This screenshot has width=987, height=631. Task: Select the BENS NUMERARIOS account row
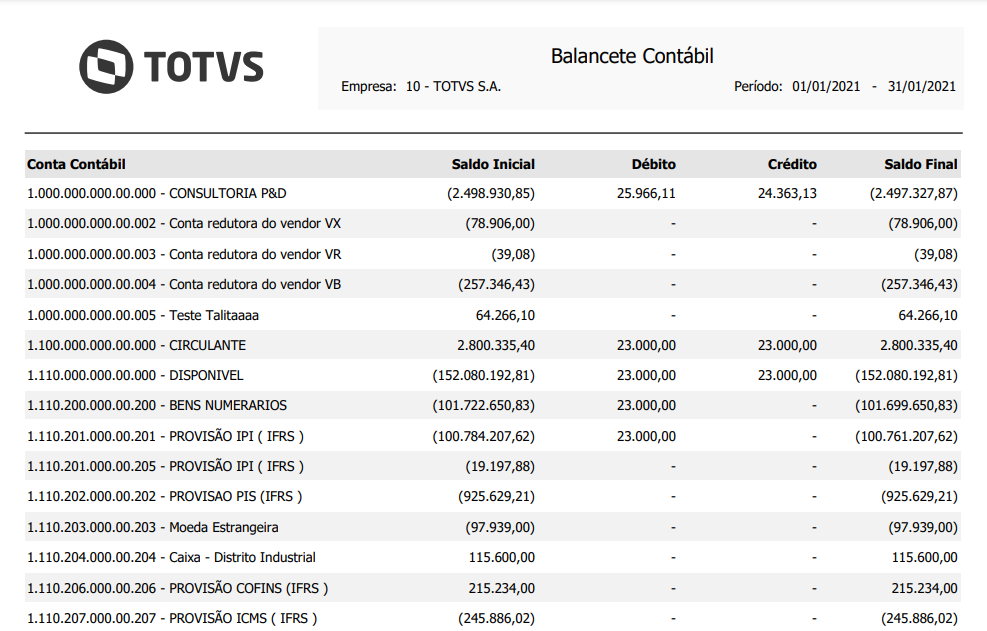click(x=157, y=406)
